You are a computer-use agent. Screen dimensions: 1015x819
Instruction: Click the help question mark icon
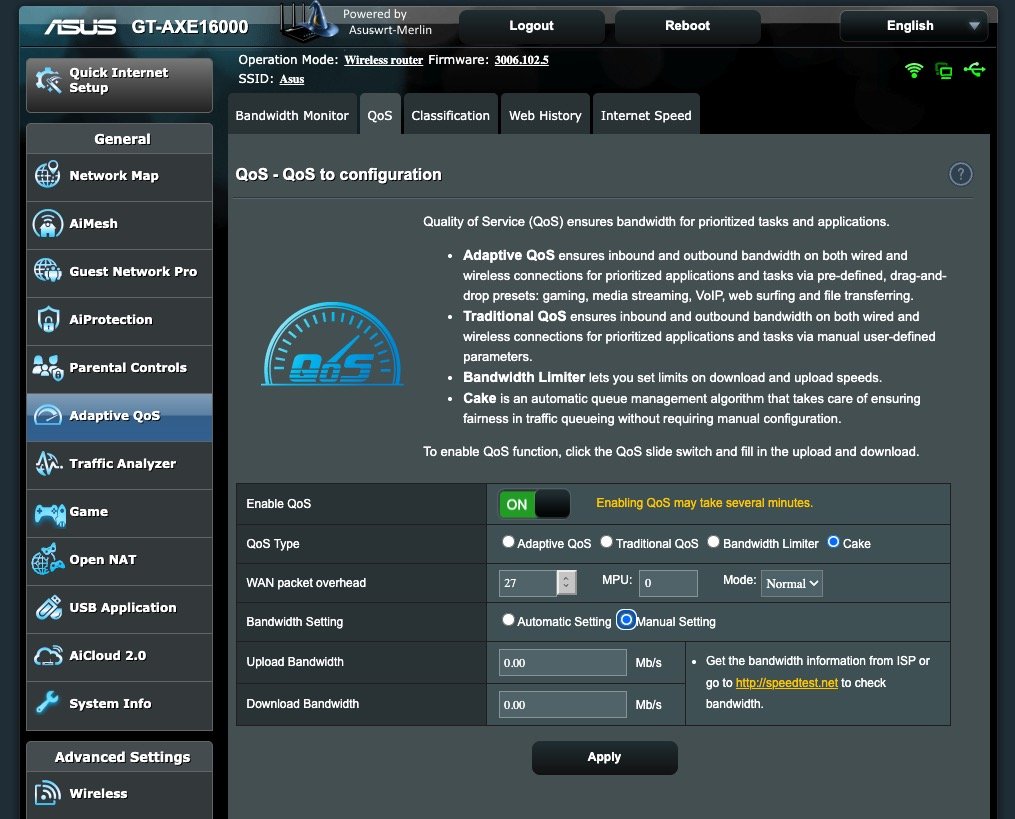coord(960,174)
